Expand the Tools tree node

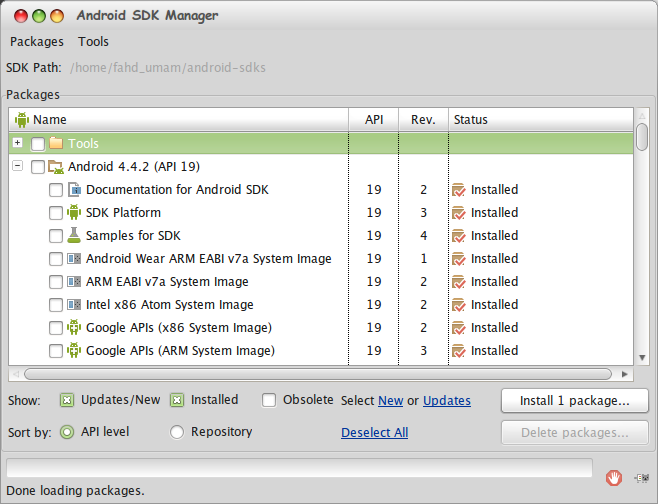click(x=17, y=144)
